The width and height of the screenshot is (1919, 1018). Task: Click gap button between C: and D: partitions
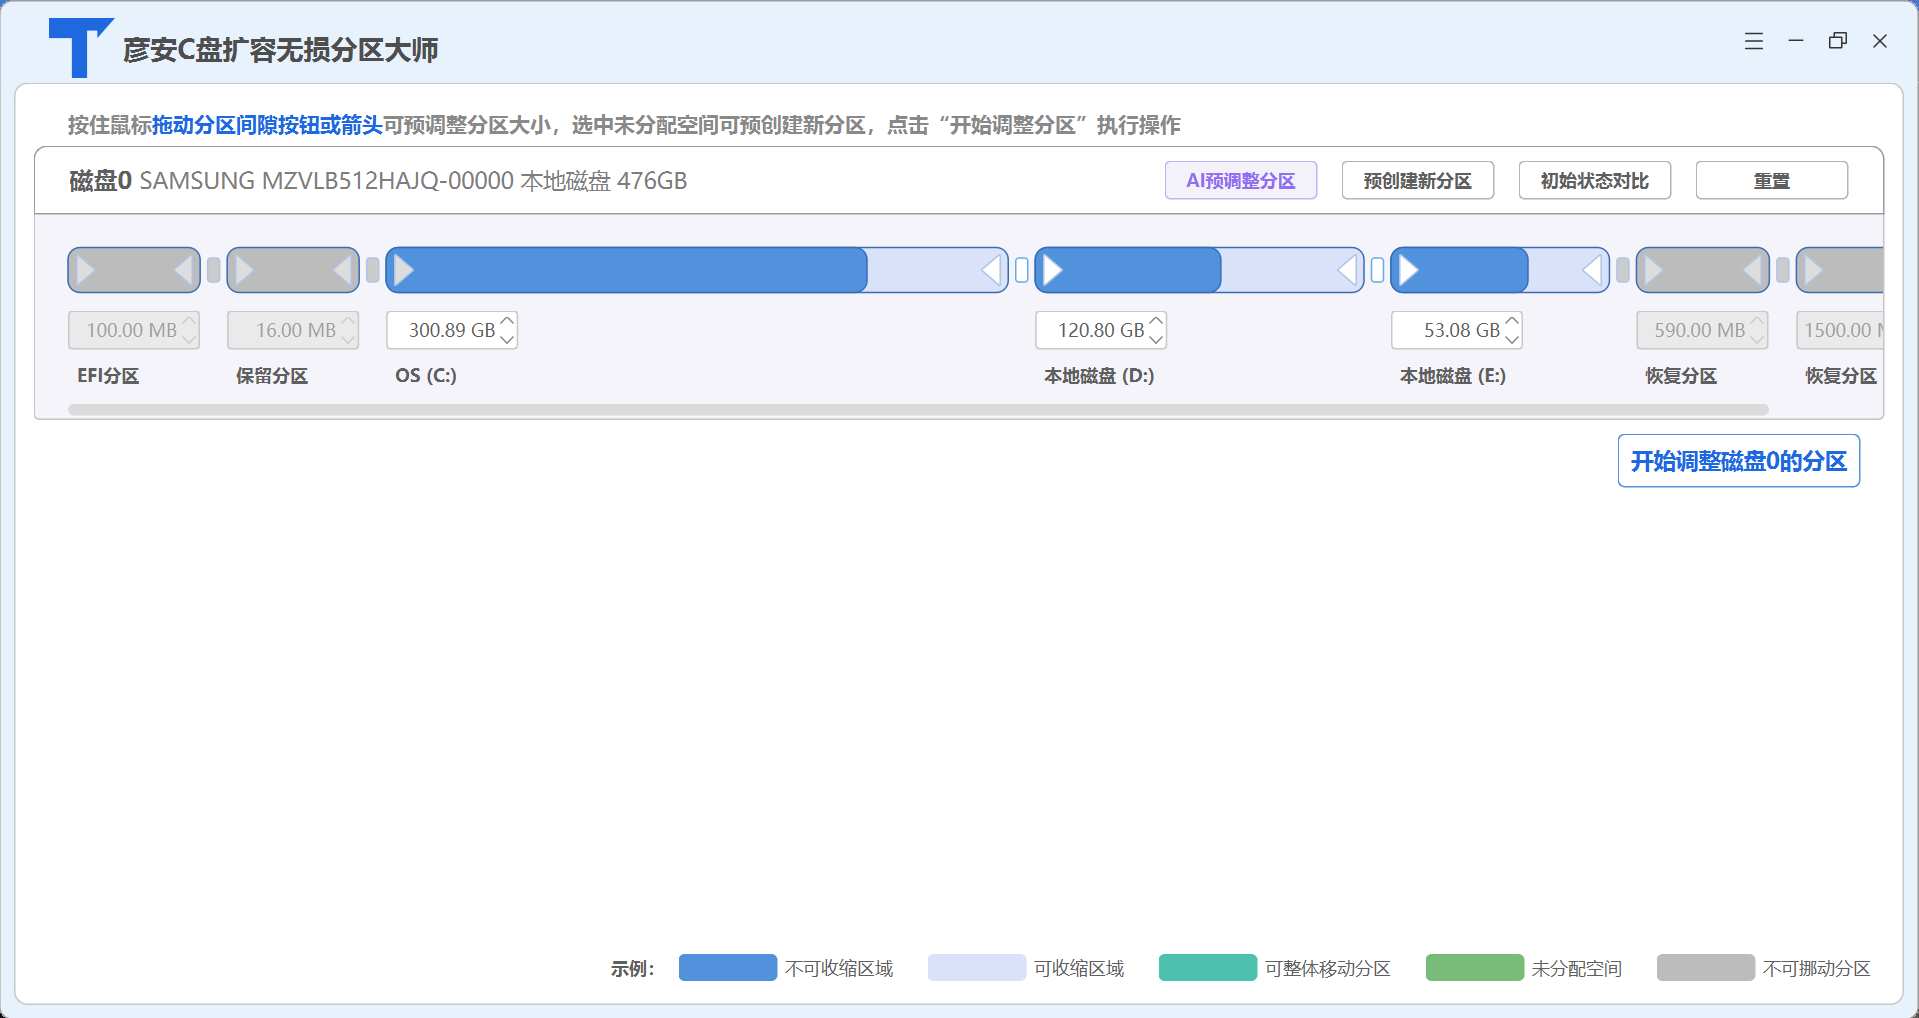tap(1021, 270)
